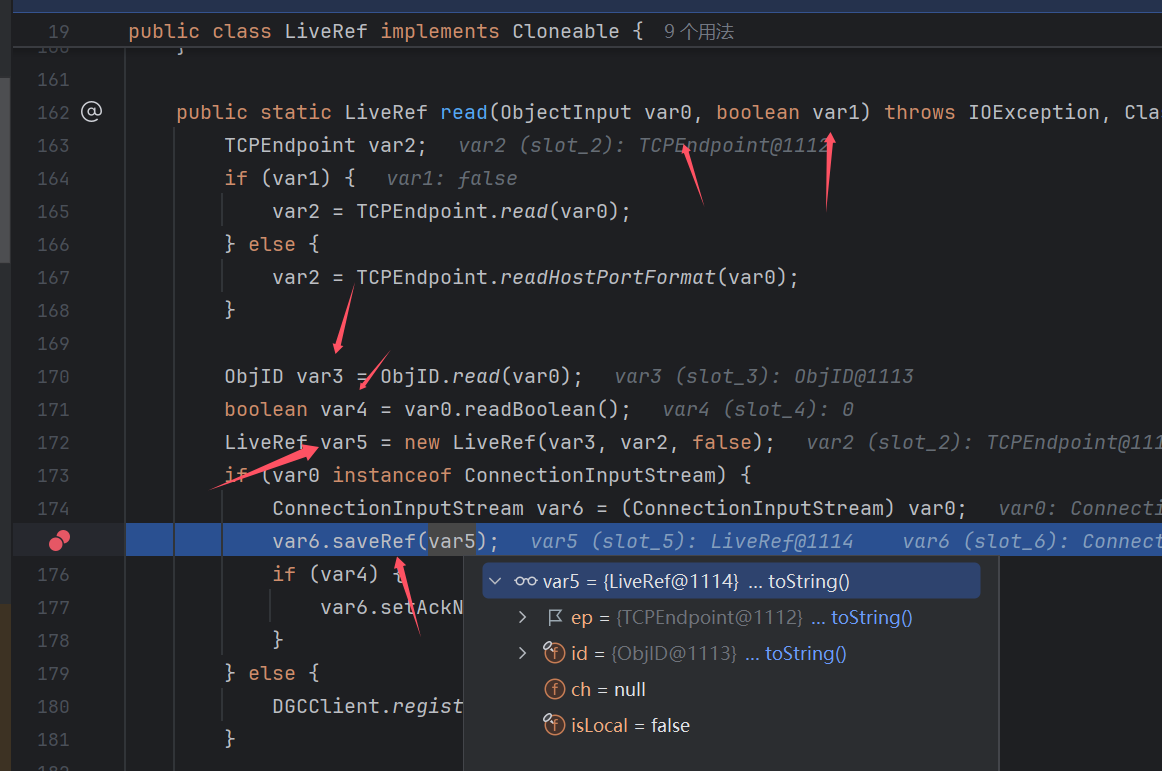This screenshot has width=1162, height=771.
Task: Click inline hint 'var4 (slot_4): 0'
Action: click(x=758, y=409)
